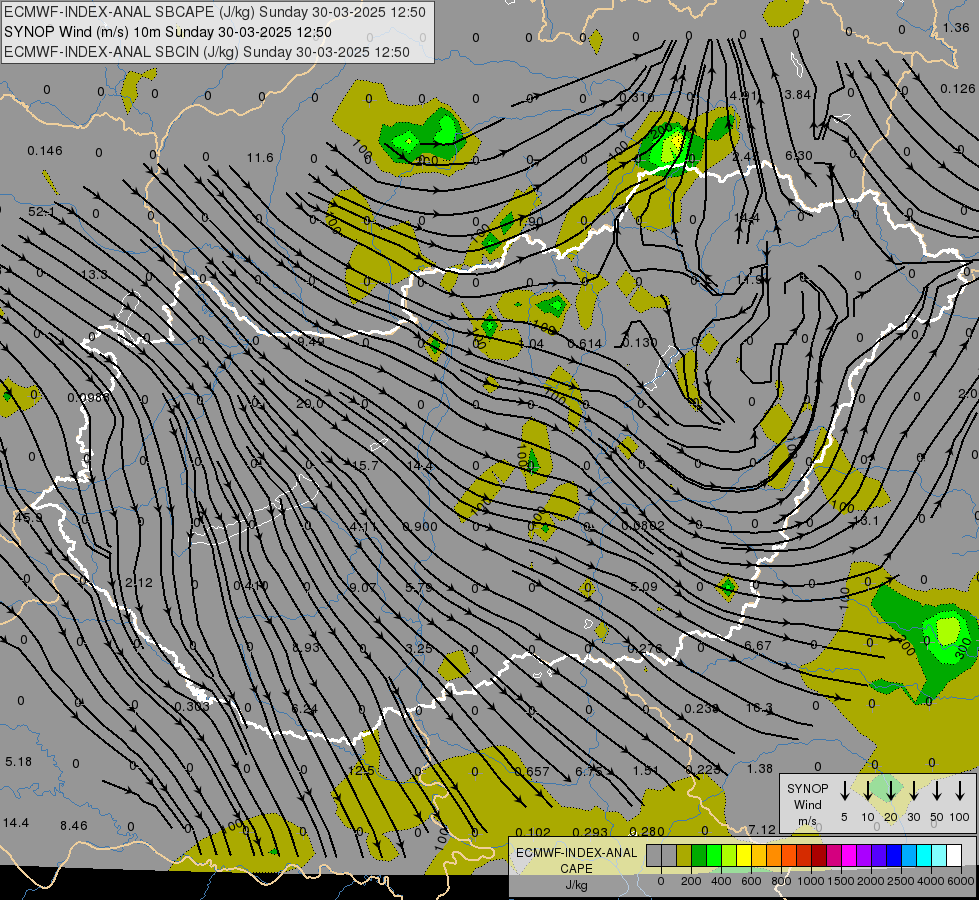Click the map value 12.5

coord(362,771)
